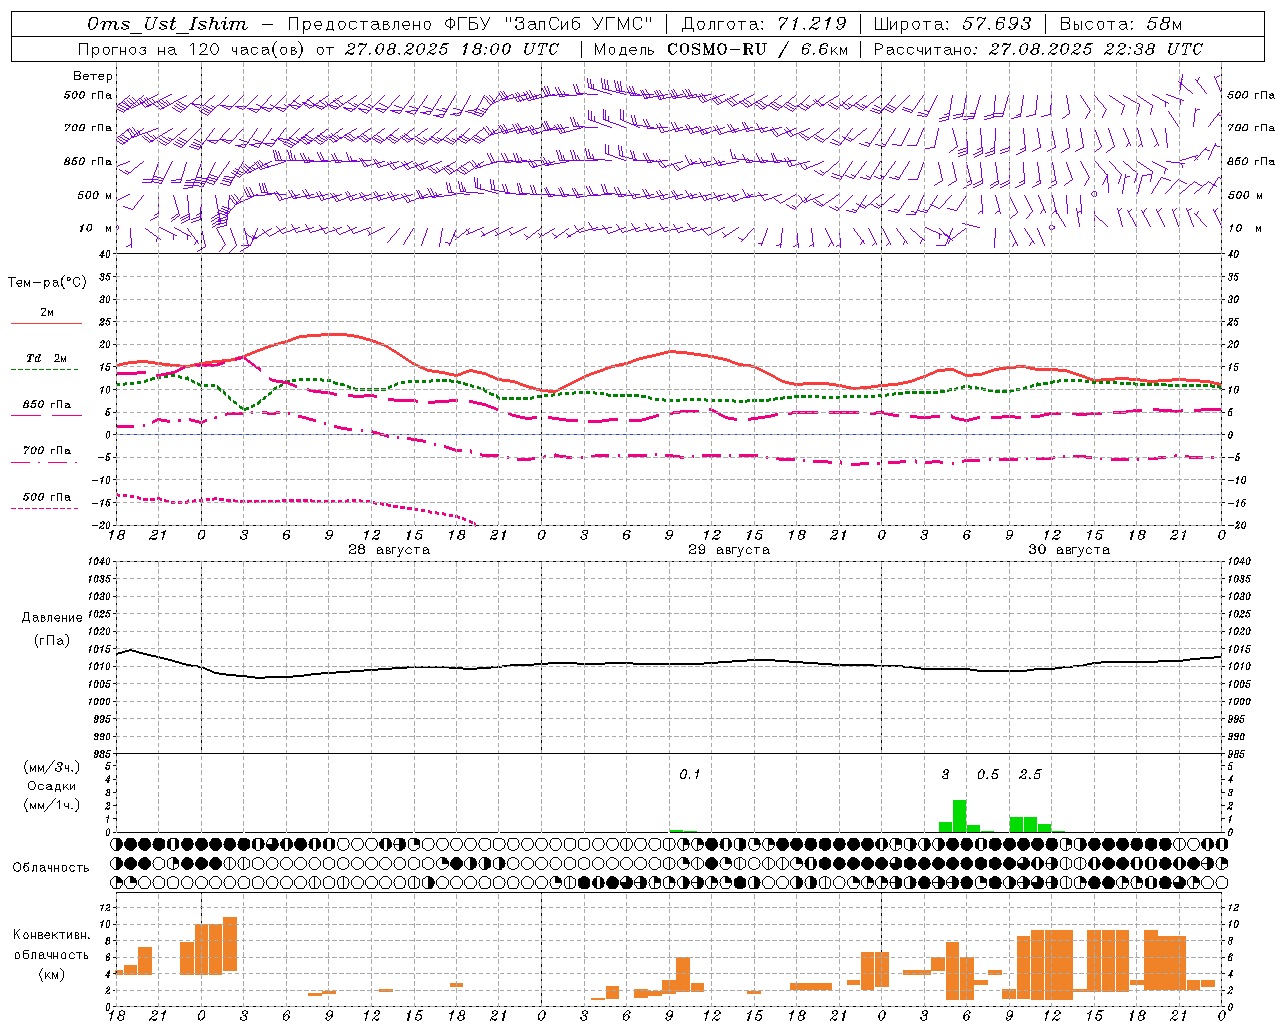Click the (гПа) unit under Давление
The width and height of the screenshot is (1280, 1024).
point(52,641)
